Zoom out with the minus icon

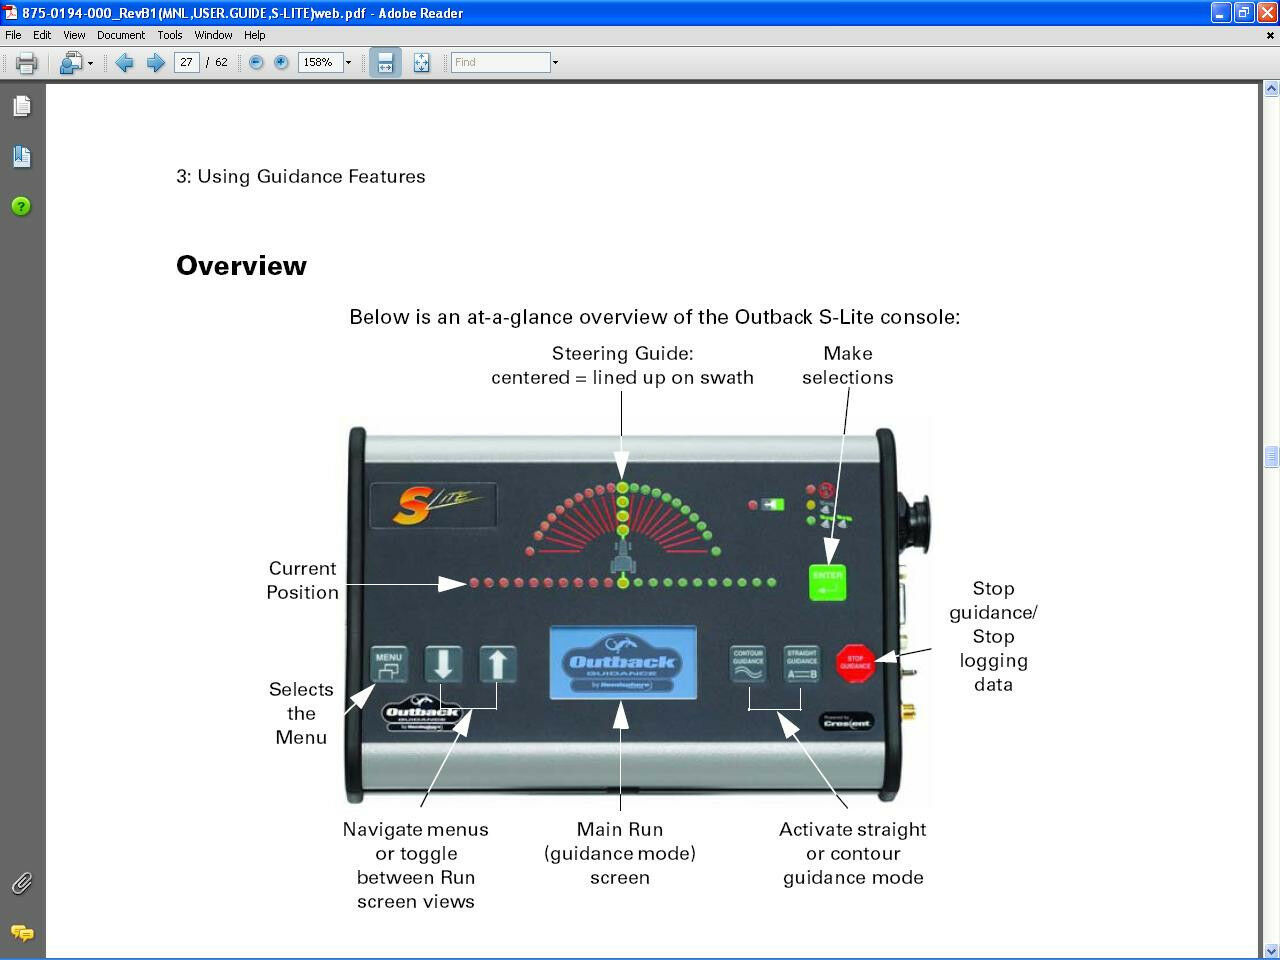256,62
